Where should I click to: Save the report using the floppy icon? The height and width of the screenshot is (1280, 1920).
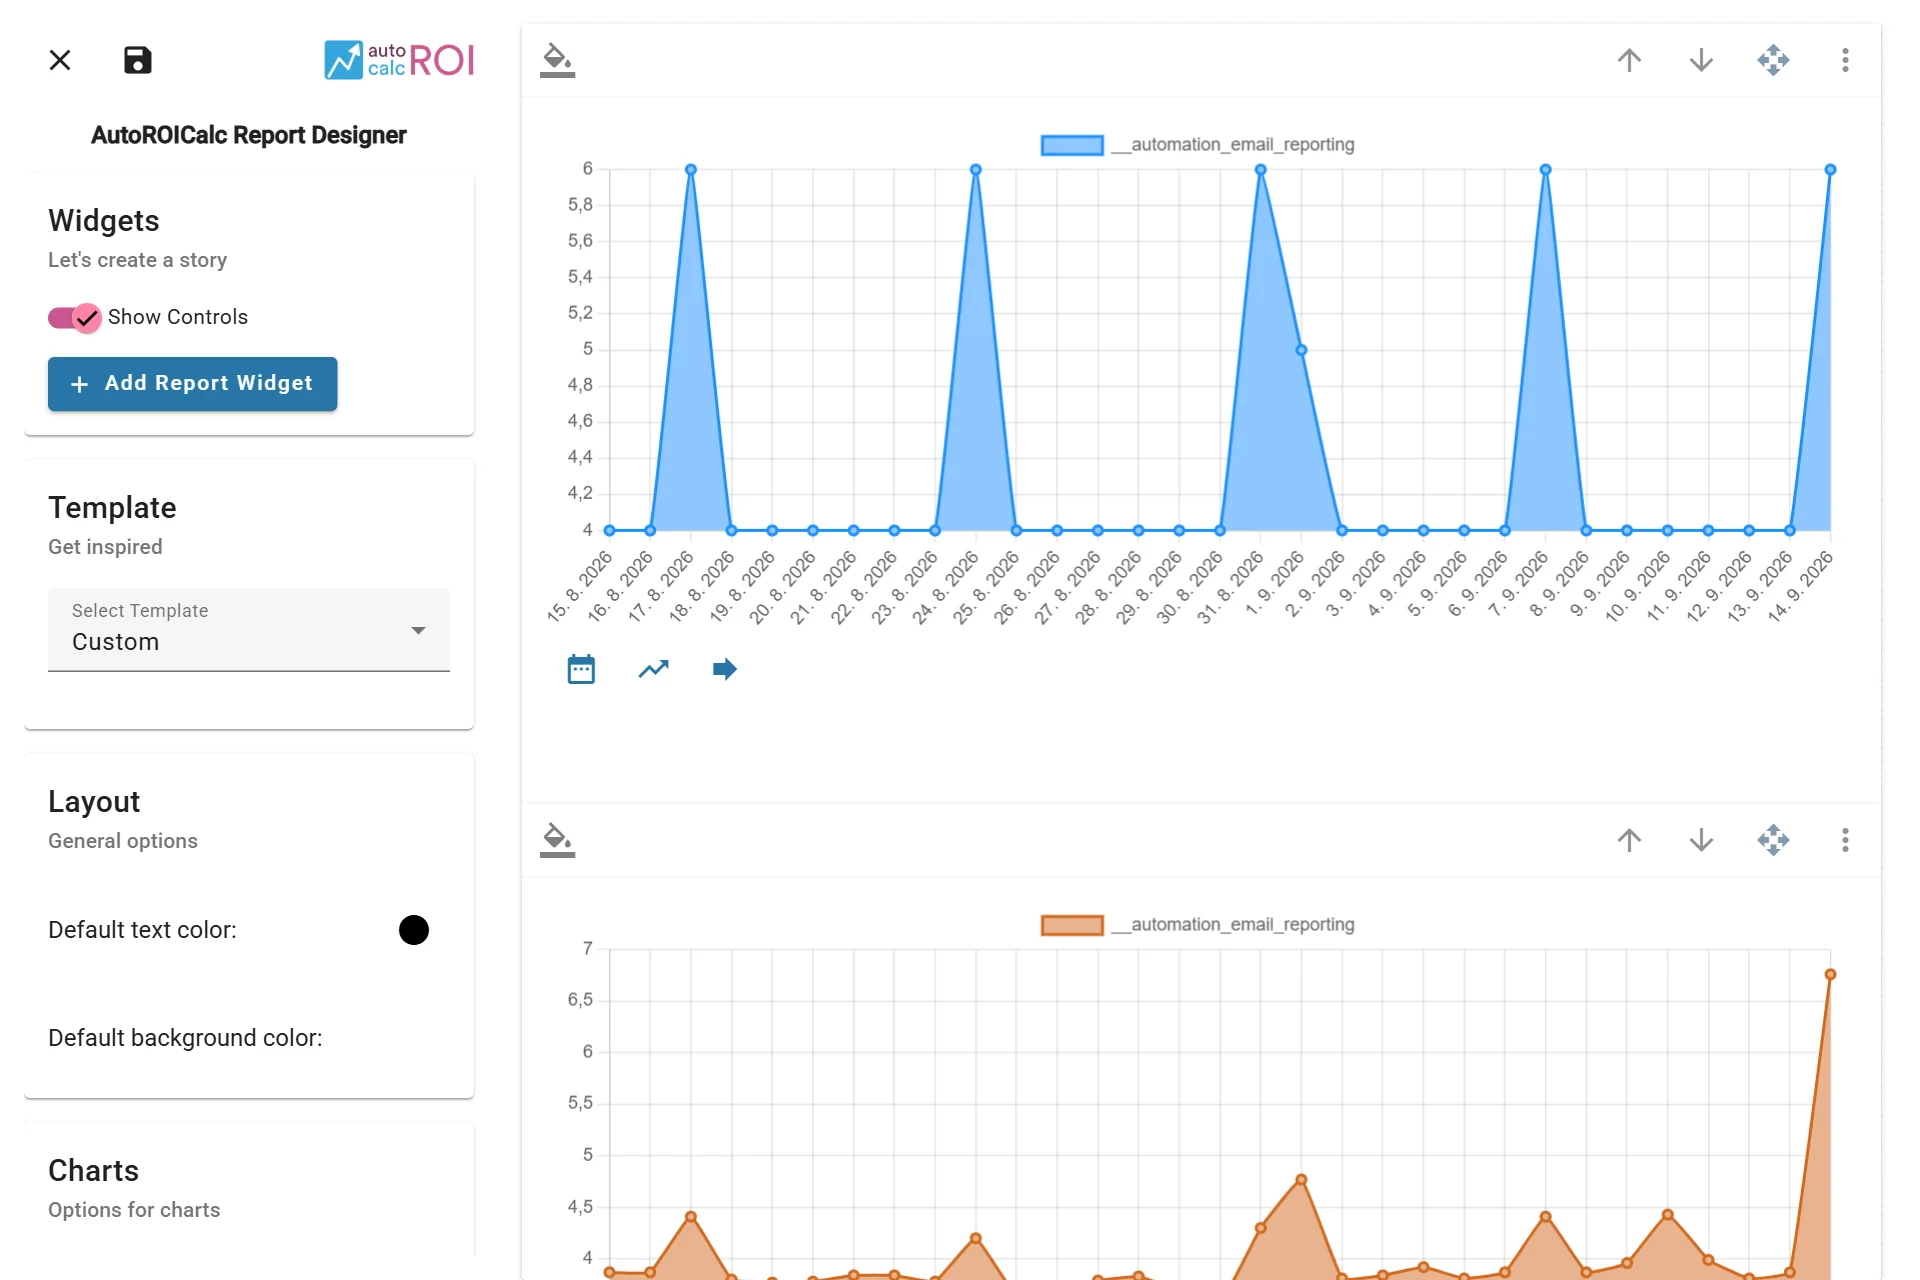point(137,60)
